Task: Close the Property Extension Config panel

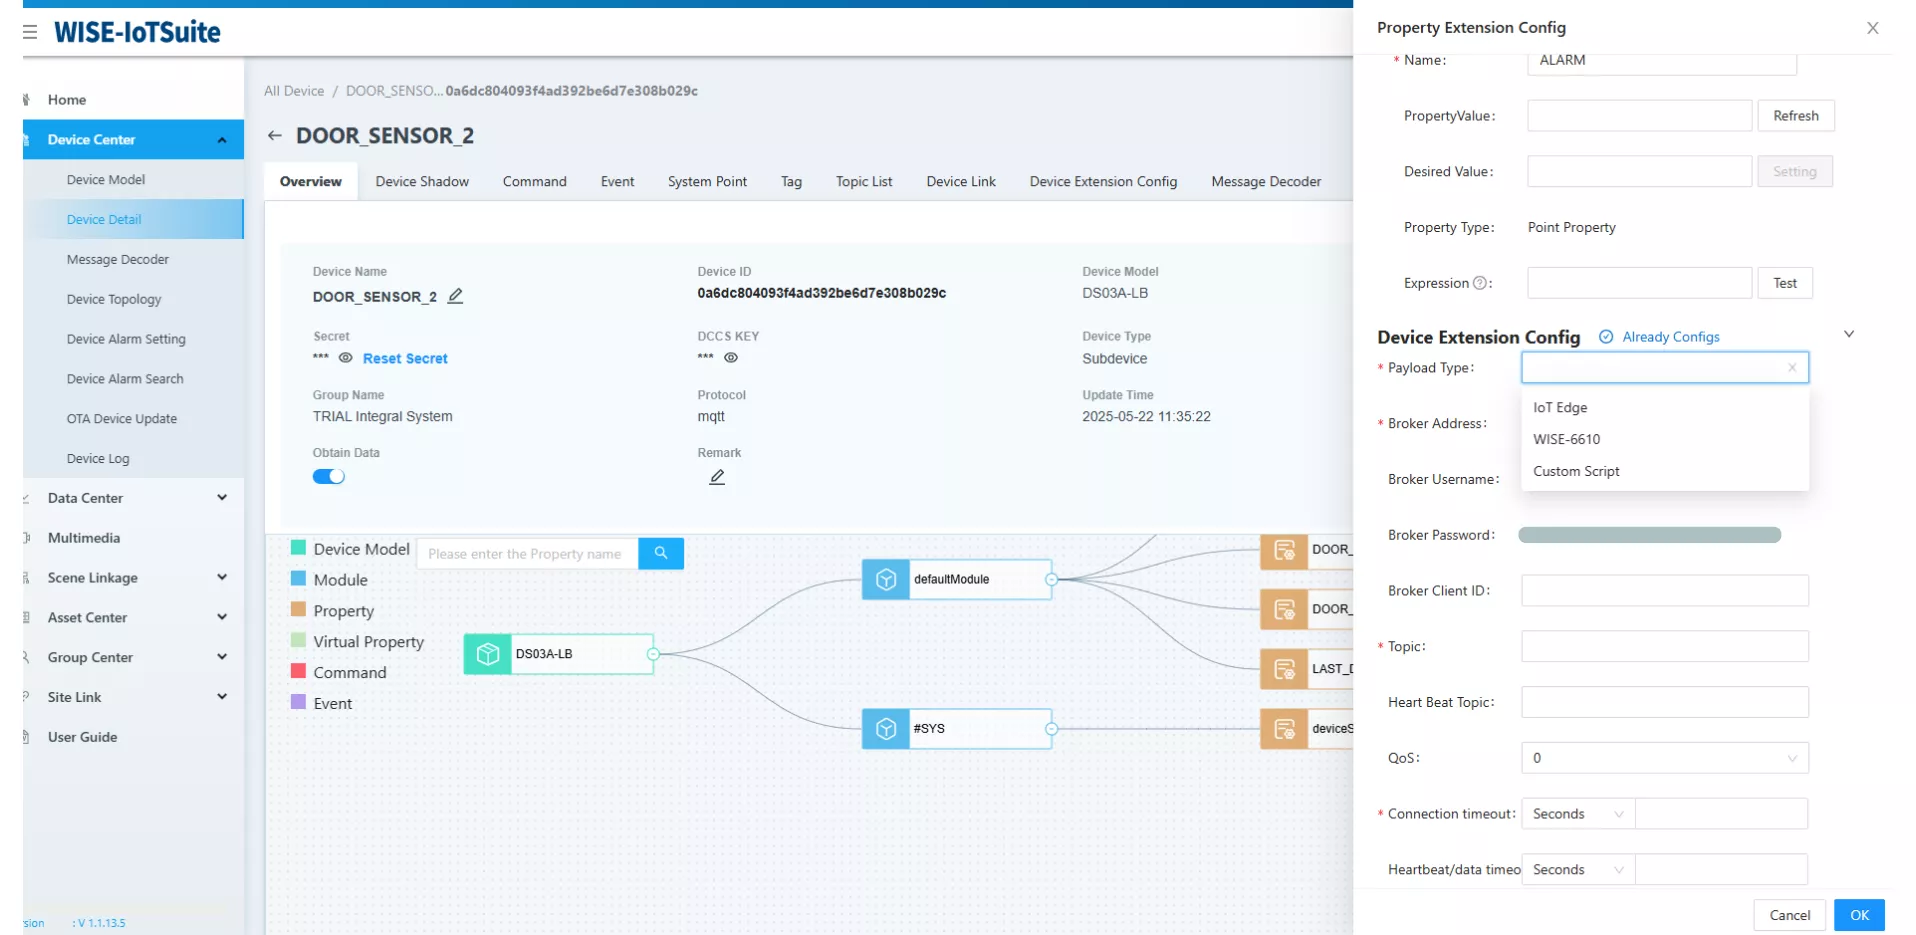Action: (x=1873, y=28)
